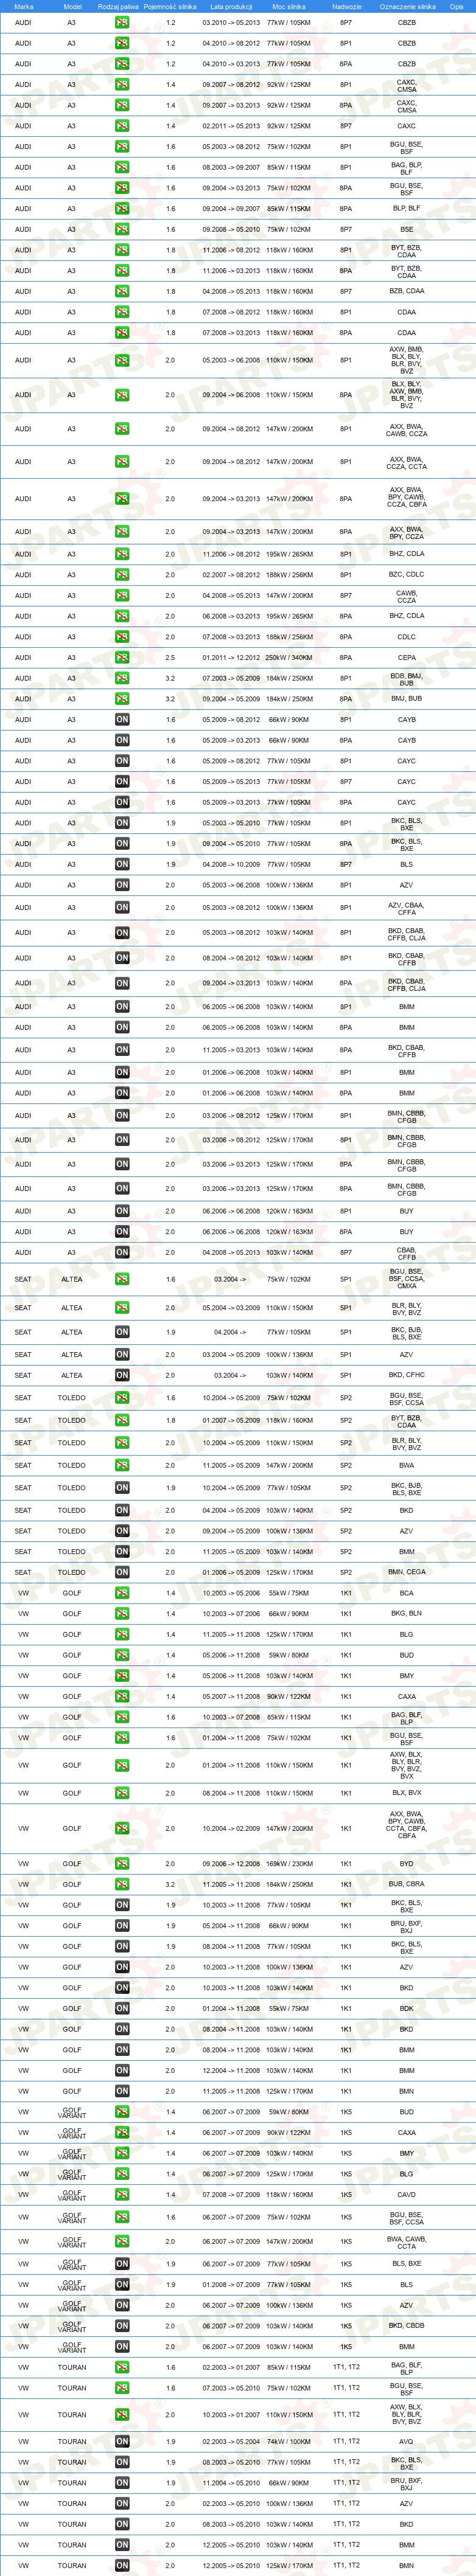Click the 01.2011 -> 12.2012 production years cell
The width and height of the screenshot is (476, 2576).
231,658
